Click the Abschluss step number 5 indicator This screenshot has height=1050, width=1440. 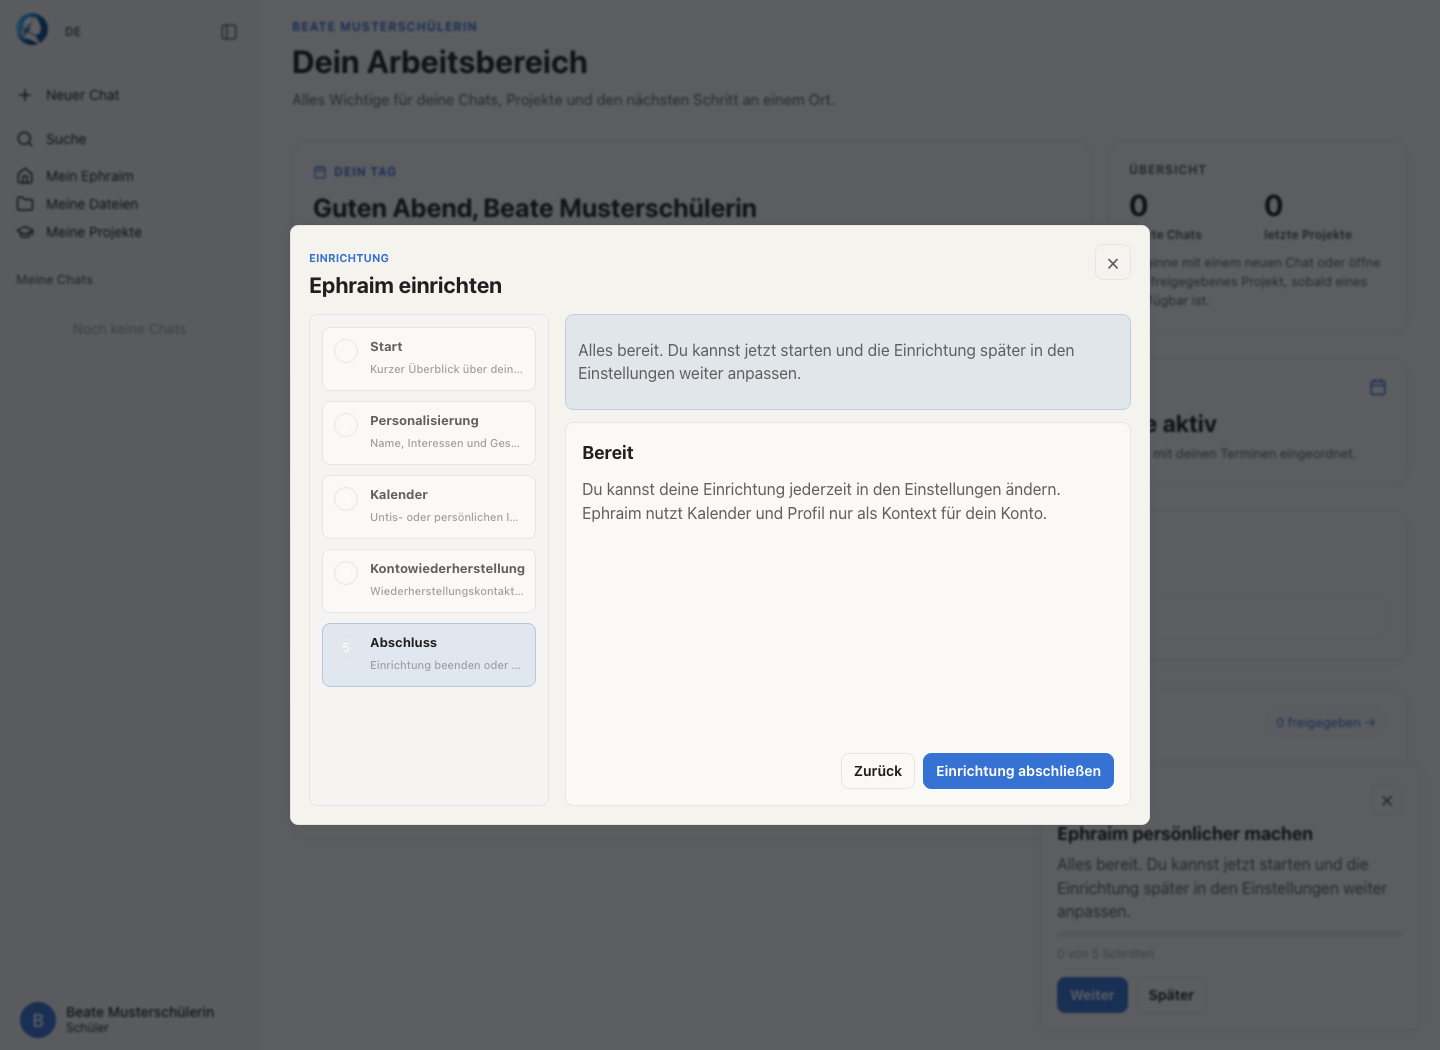click(x=346, y=647)
